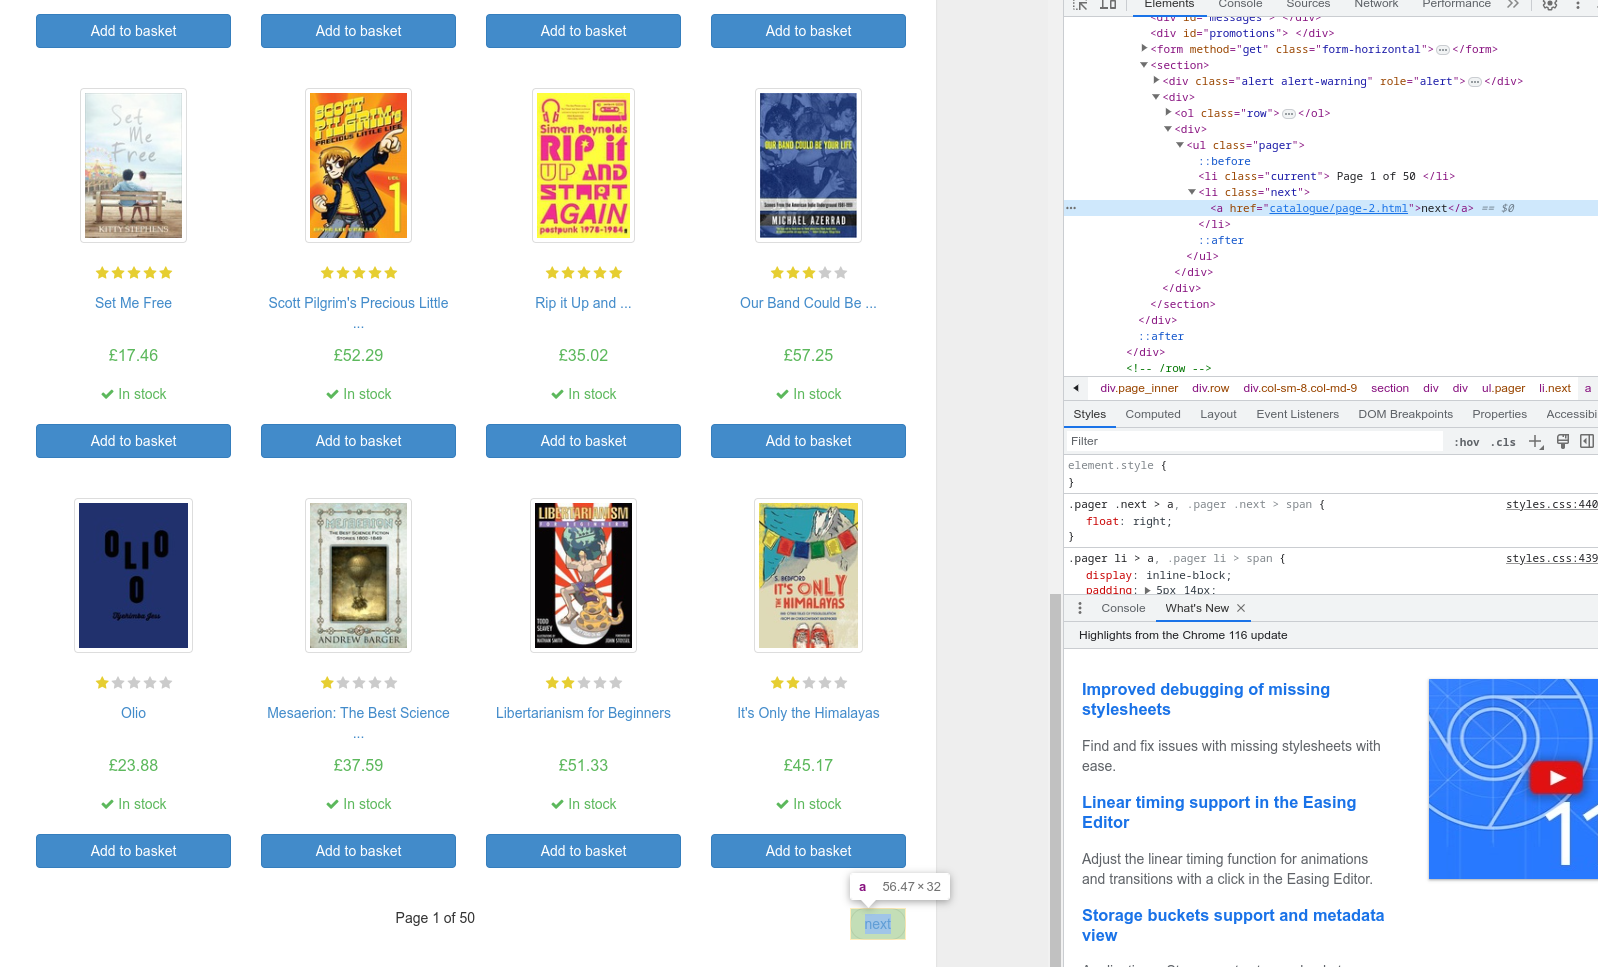Click the next pagination link on the page

tap(878, 924)
